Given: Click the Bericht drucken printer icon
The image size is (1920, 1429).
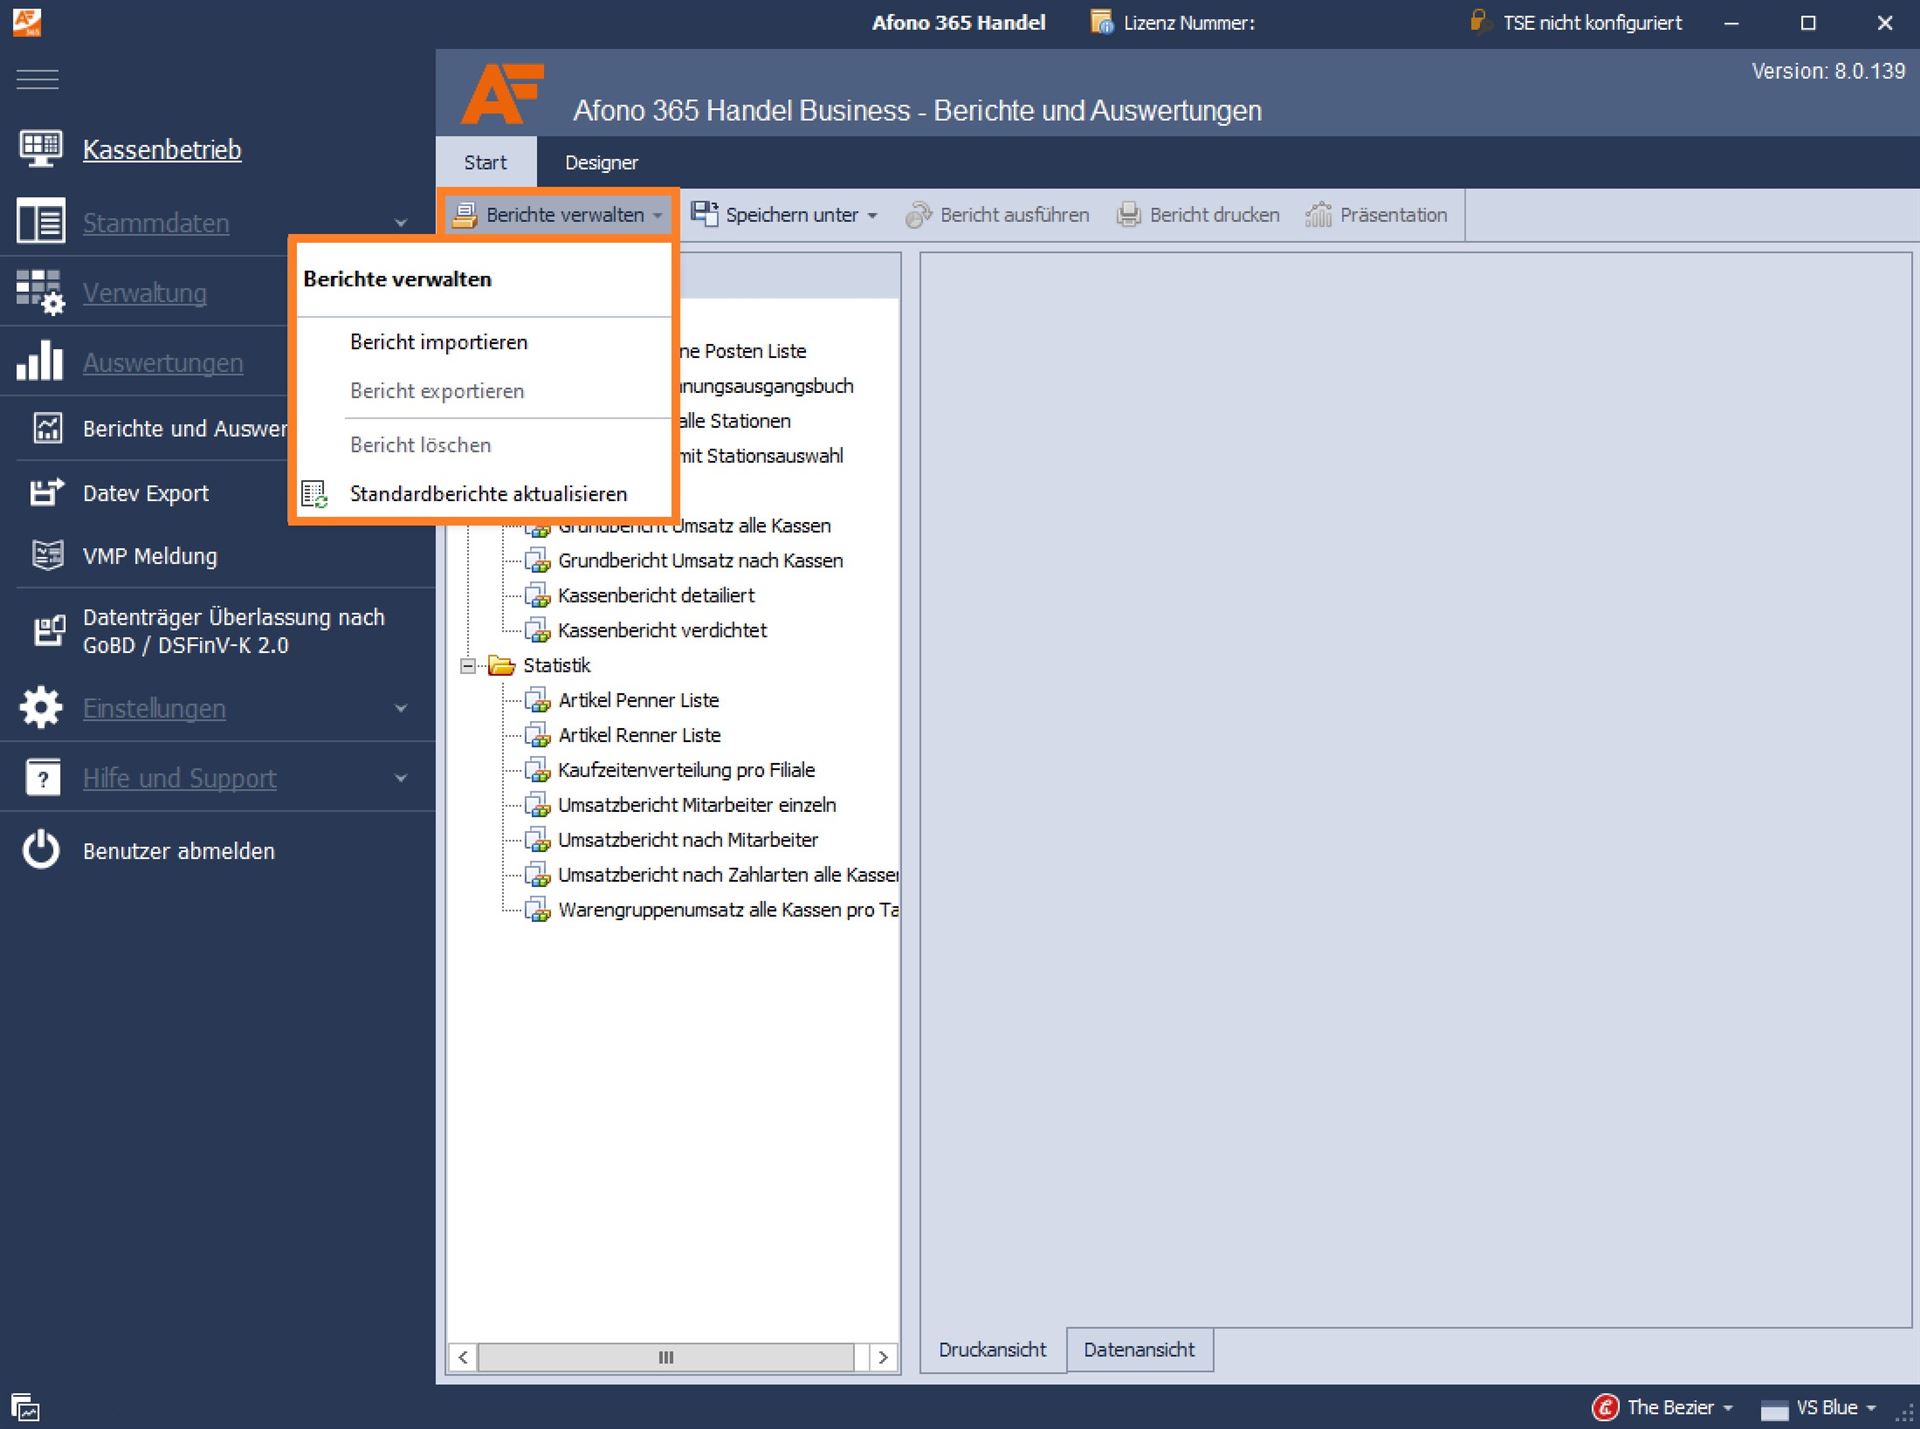Looking at the screenshot, I should pyautogui.click(x=1129, y=215).
